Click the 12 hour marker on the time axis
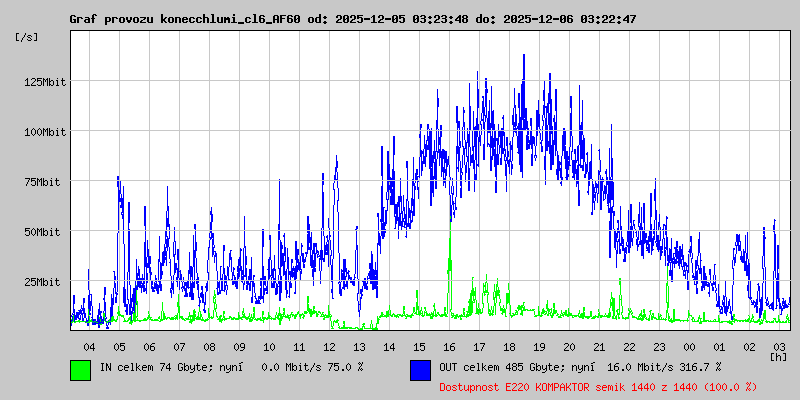 pyautogui.click(x=329, y=346)
